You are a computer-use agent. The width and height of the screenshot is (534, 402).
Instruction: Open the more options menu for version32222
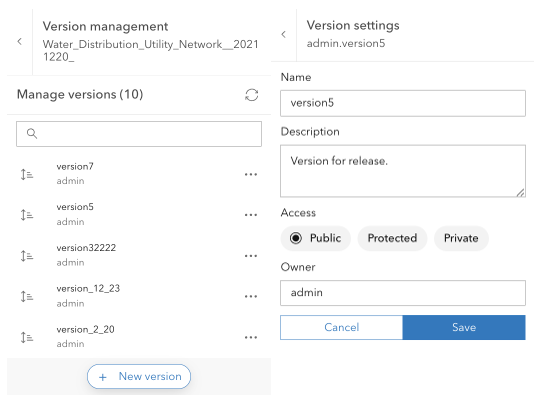tap(251, 256)
